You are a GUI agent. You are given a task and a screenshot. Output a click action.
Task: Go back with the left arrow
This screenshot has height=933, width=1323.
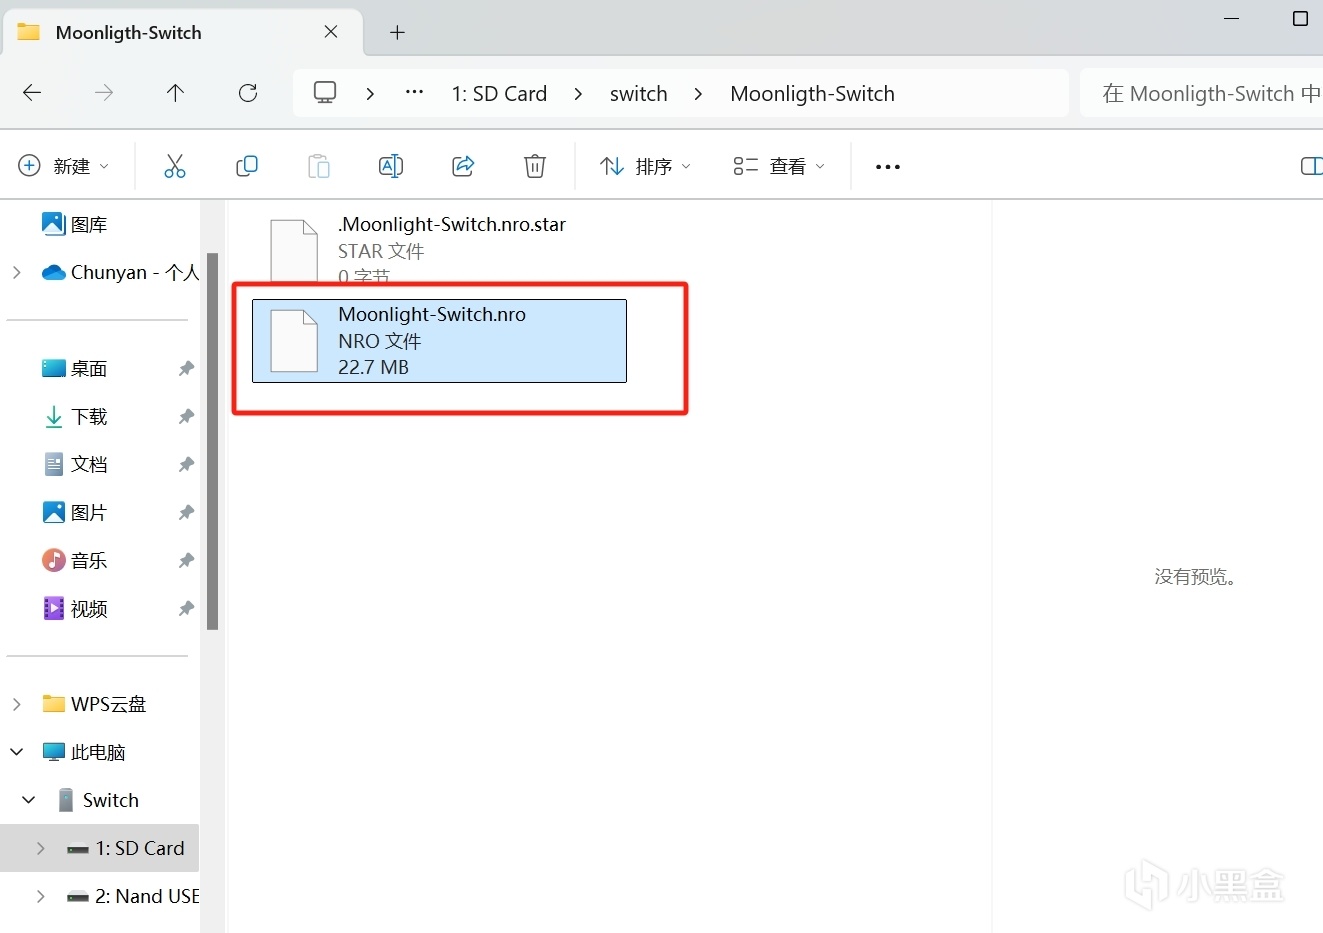coord(32,93)
